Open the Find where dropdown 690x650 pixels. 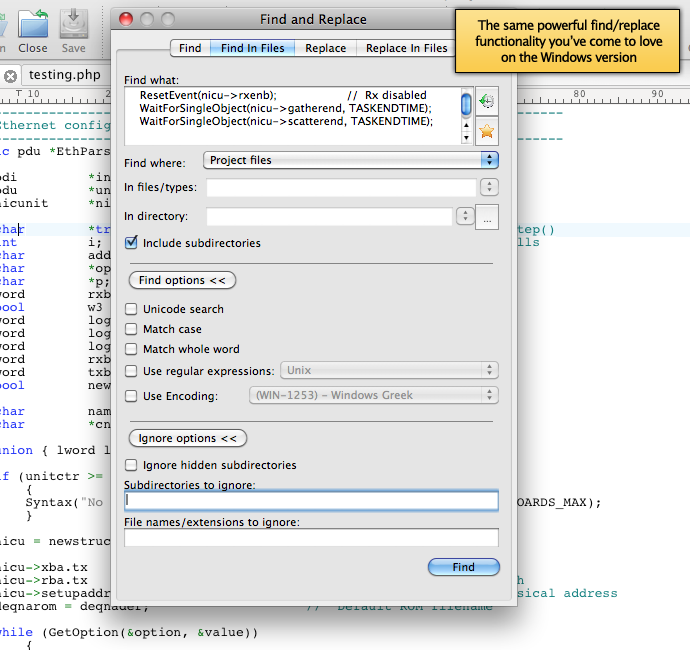(x=350, y=160)
